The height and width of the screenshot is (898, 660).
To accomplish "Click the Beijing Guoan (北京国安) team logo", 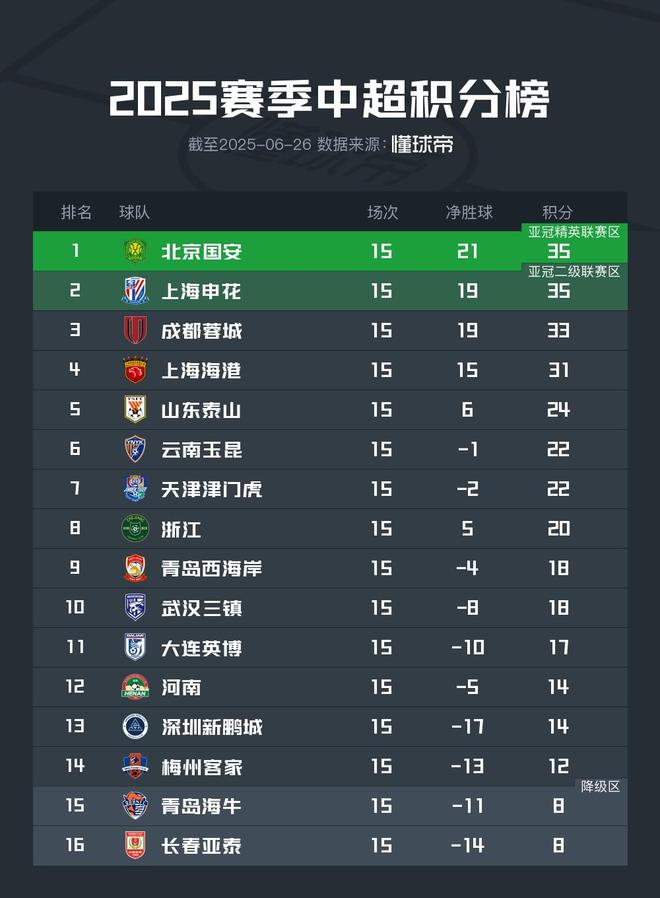I will point(135,251).
